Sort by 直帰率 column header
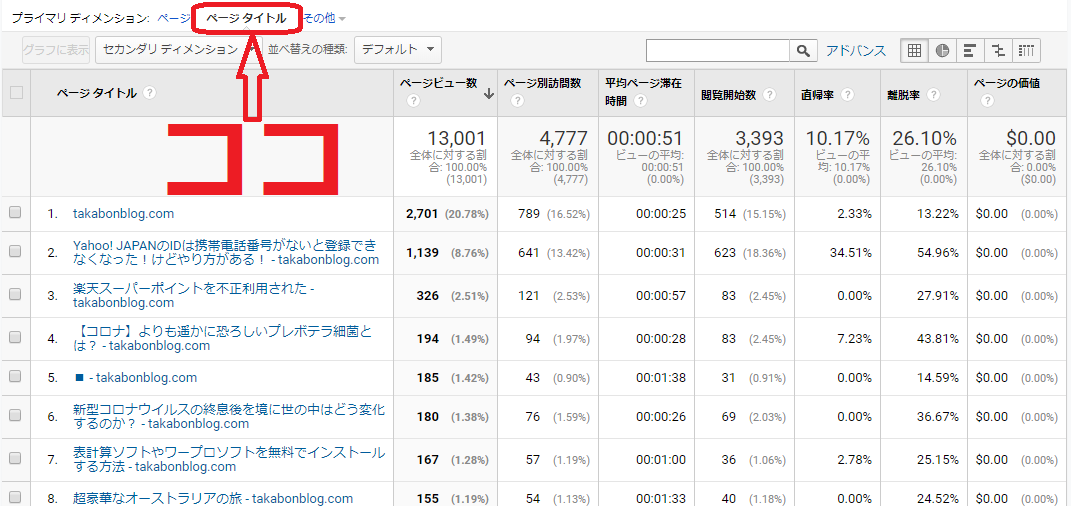Viewport: 1071px width, 506px height. click(818, 95)
